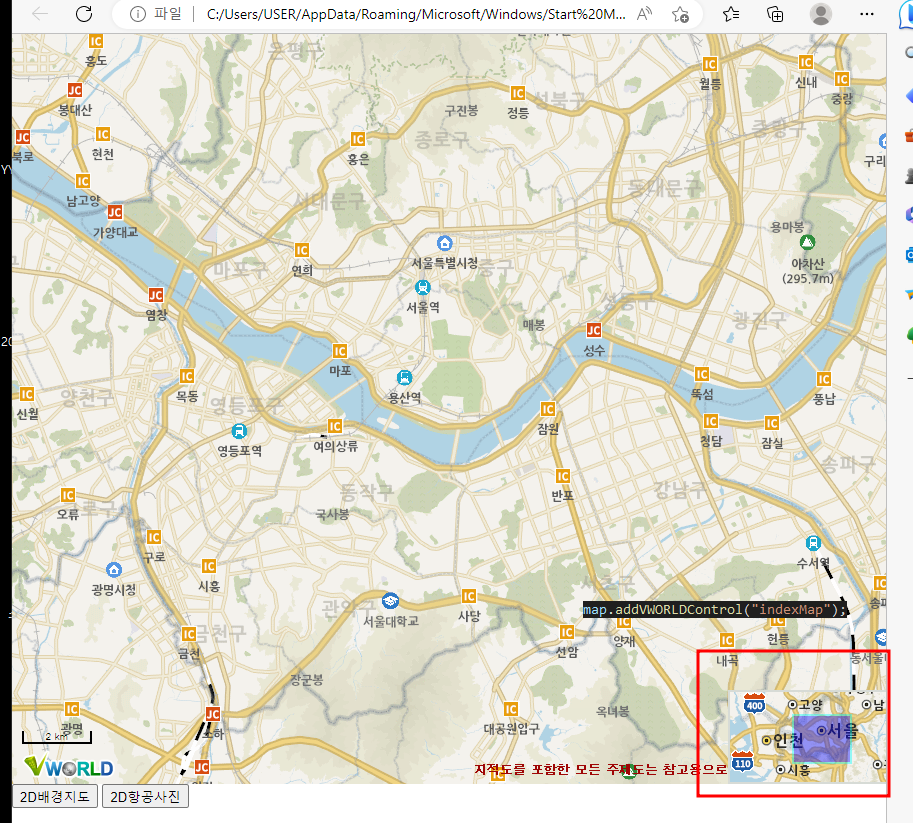Viewport: 913px width, 823px height.
Task: Click the 뚝섬 IC marker
Action: tap(702, 374)
